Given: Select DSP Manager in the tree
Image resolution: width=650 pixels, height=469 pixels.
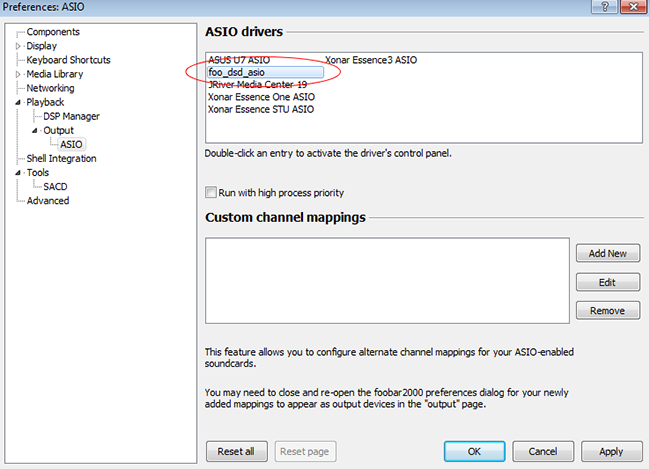Looking at the screenshot, I should pyautogui.click(x=71, y=117).
